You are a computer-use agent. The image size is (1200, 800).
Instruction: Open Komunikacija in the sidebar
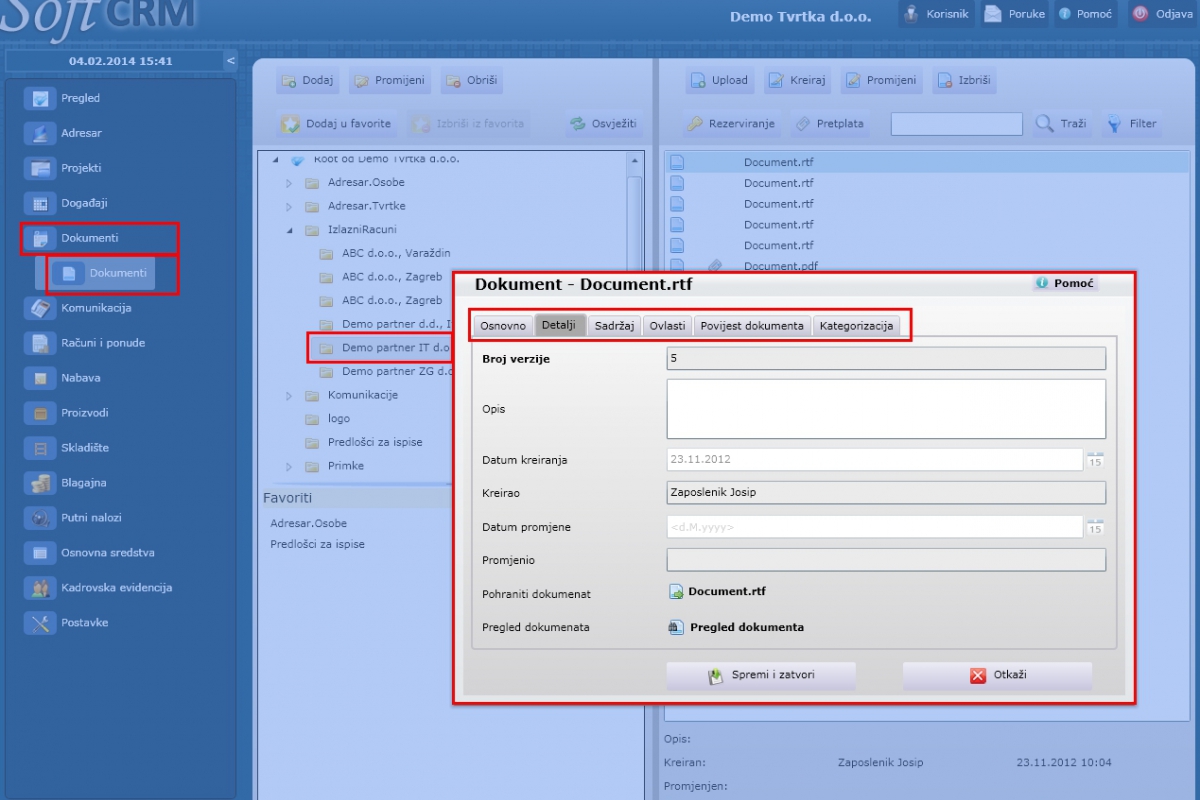(x=80, y=308)
